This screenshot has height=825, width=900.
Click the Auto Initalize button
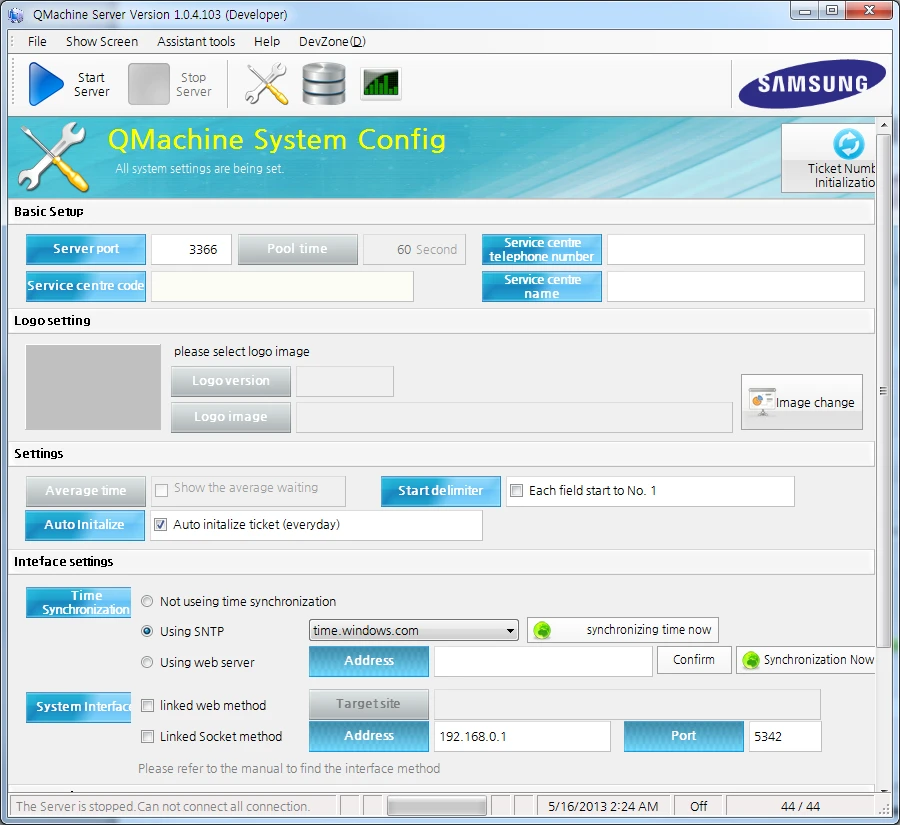85,525
